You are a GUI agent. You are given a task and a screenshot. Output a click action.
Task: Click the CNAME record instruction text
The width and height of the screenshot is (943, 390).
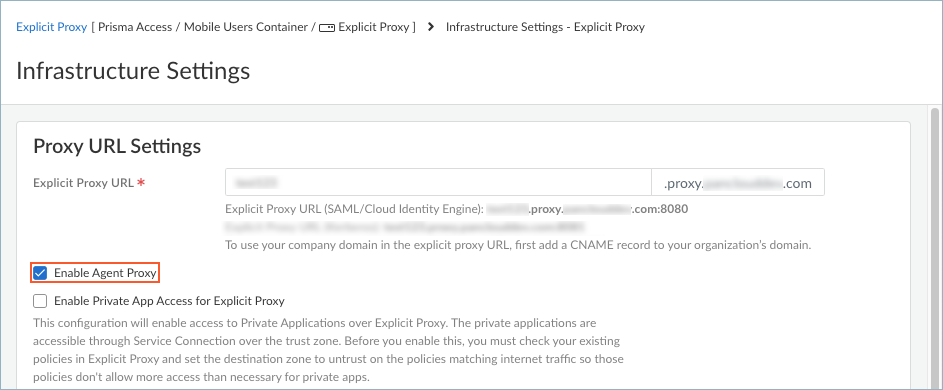click(518, 245)
